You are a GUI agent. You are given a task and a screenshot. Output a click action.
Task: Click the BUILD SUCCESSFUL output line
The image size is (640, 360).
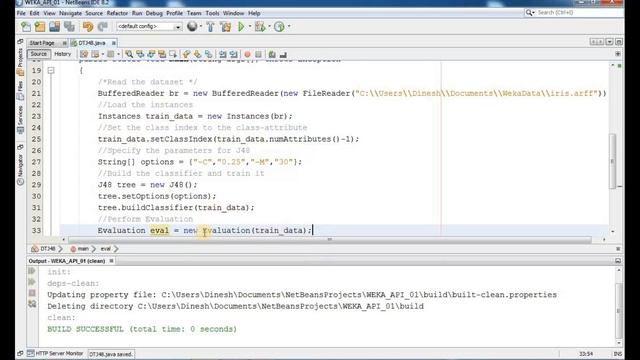[x=142, y=329]
